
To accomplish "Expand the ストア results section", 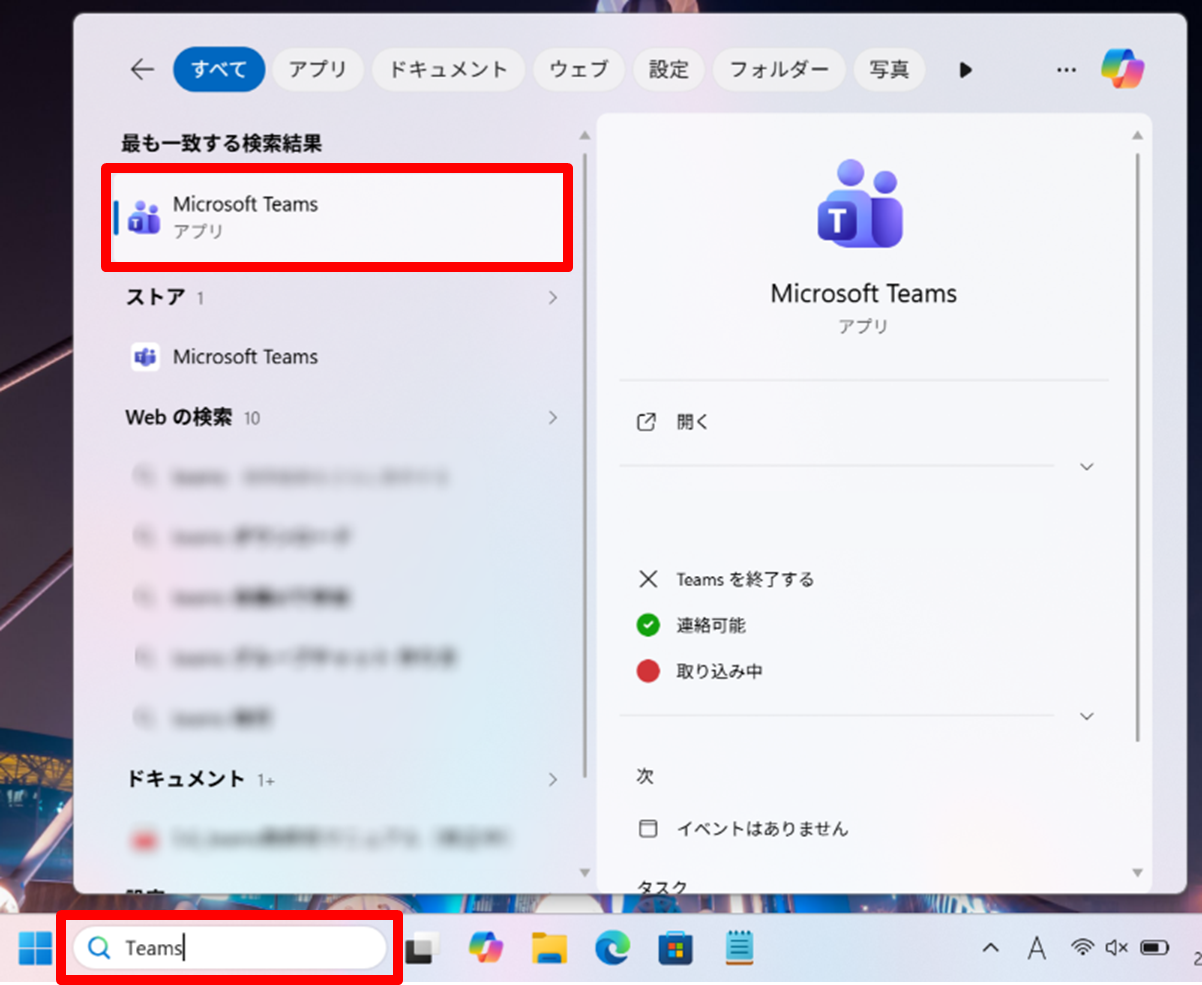I will coord(552,298).
